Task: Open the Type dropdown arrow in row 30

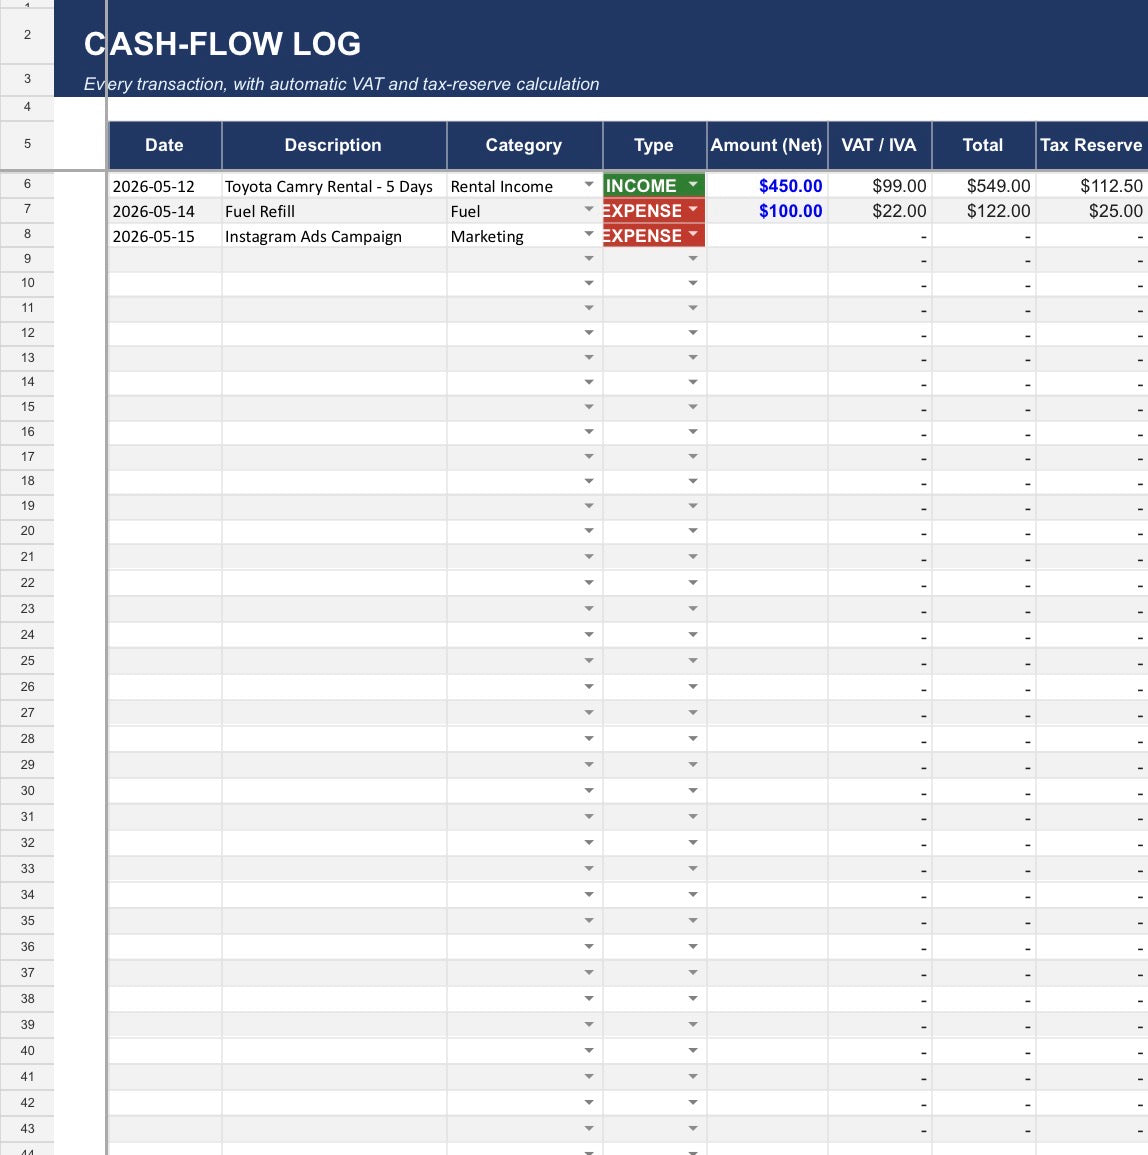Action: (x=693, y=790)
